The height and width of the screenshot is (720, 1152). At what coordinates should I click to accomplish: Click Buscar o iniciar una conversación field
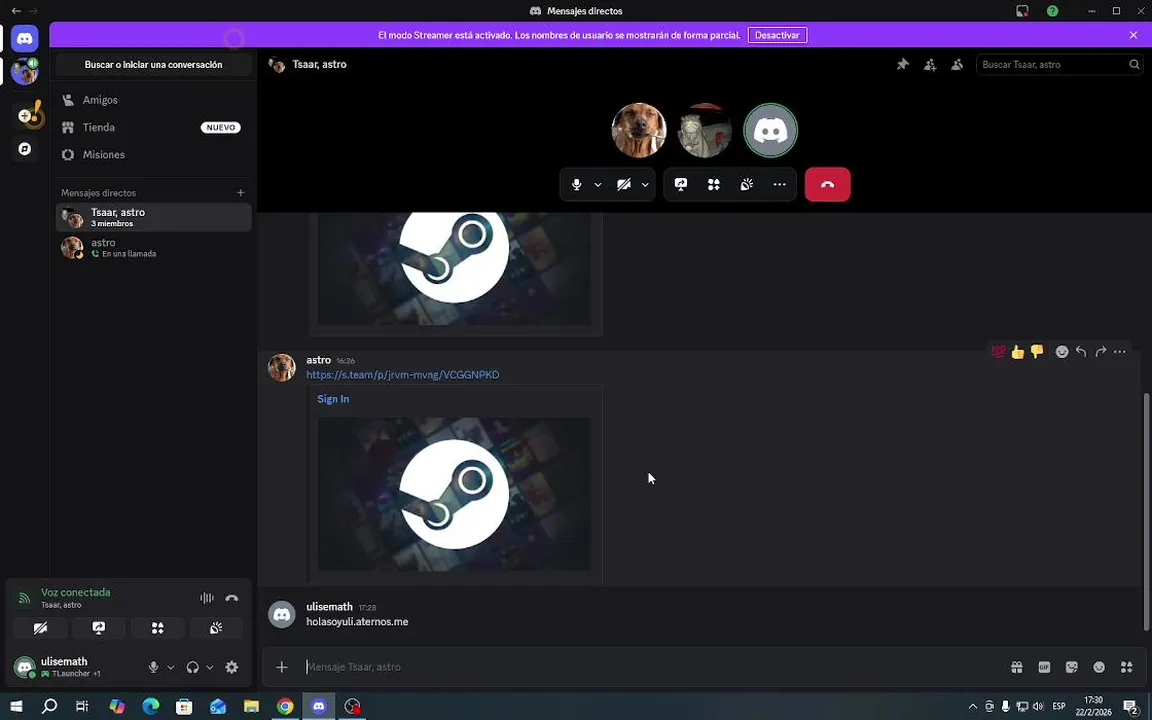click(154, 65)
